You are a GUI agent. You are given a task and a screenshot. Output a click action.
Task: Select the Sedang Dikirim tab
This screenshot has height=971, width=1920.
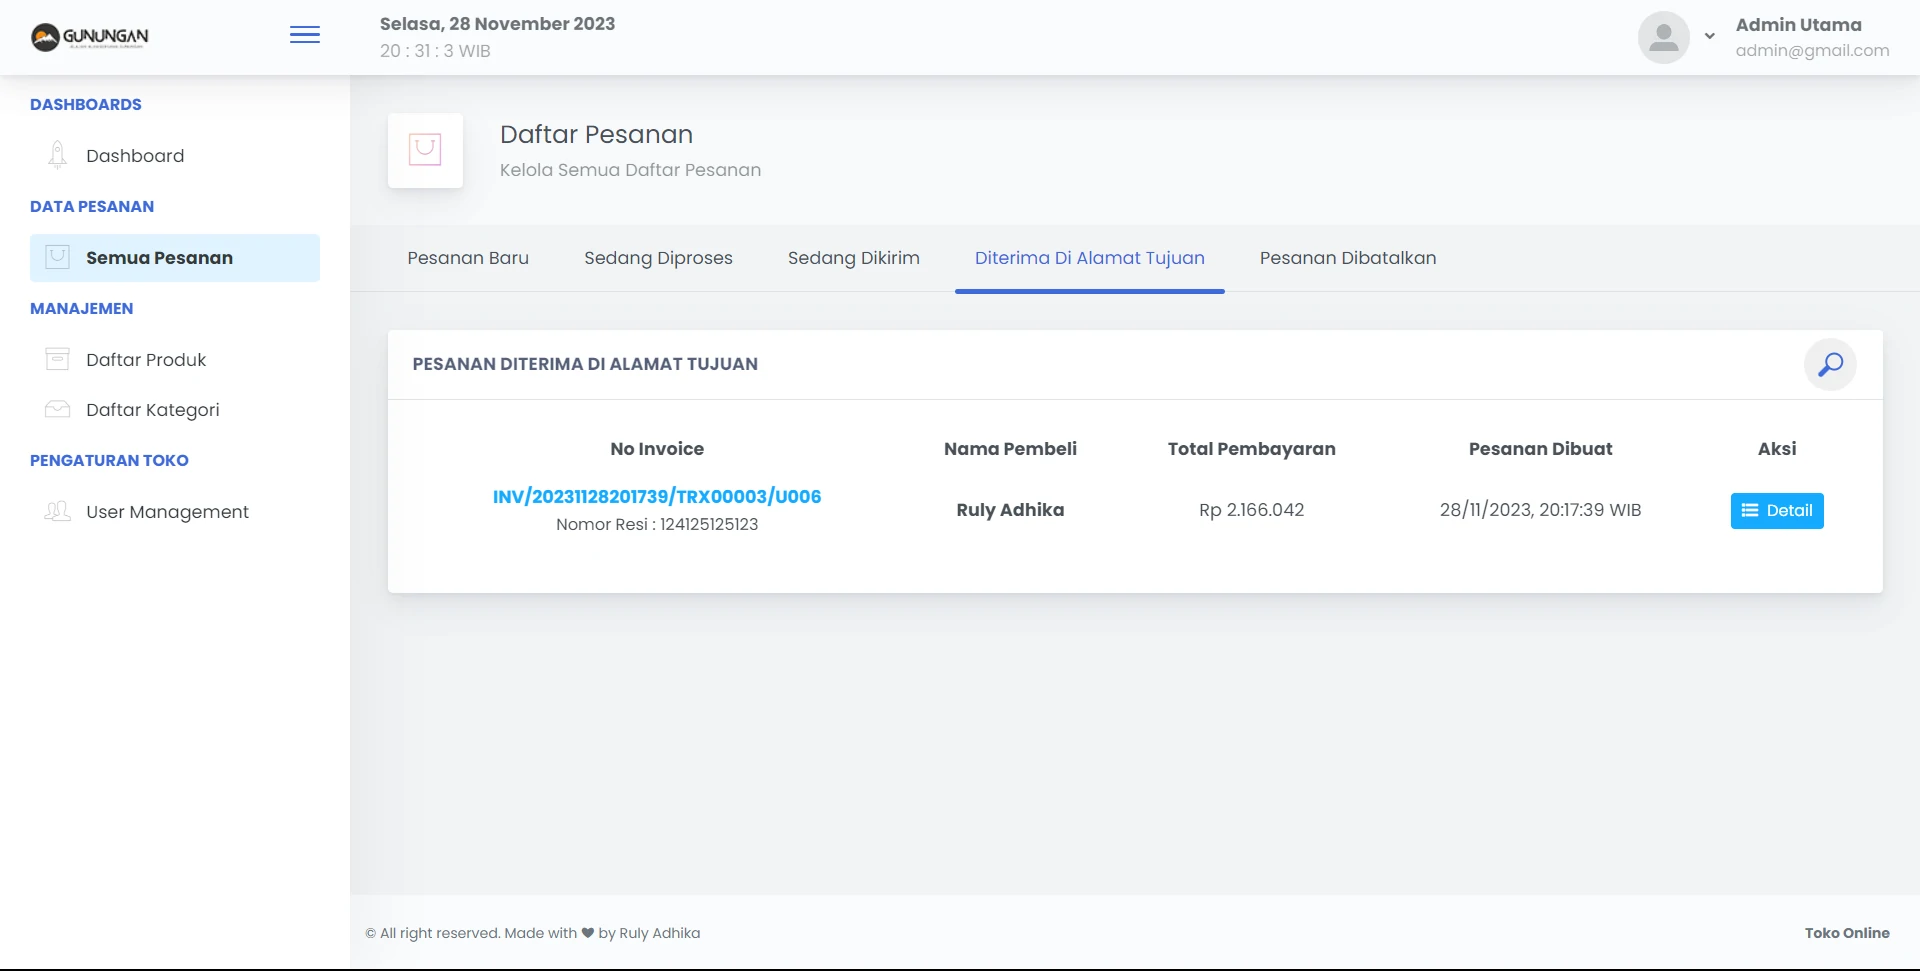click(853, 258)
